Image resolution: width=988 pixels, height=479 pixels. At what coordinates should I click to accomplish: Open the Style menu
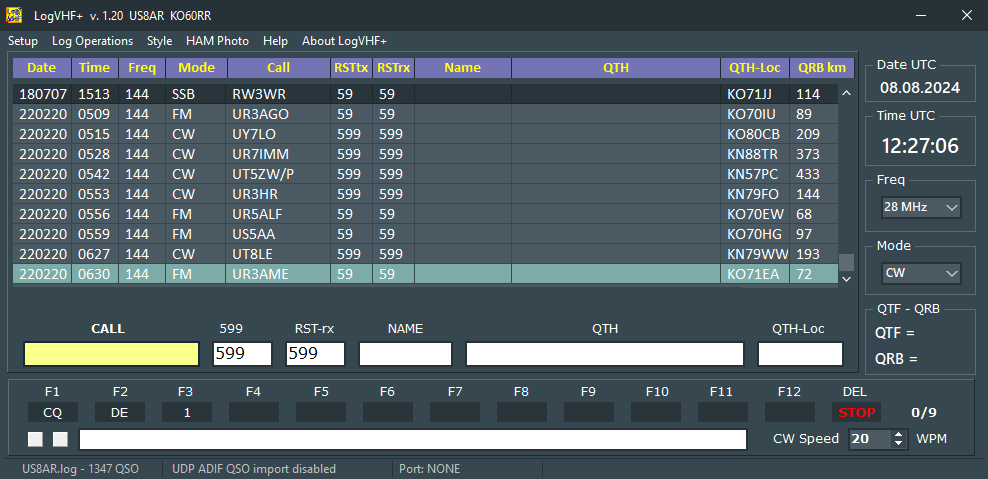(x=159, y=41)
